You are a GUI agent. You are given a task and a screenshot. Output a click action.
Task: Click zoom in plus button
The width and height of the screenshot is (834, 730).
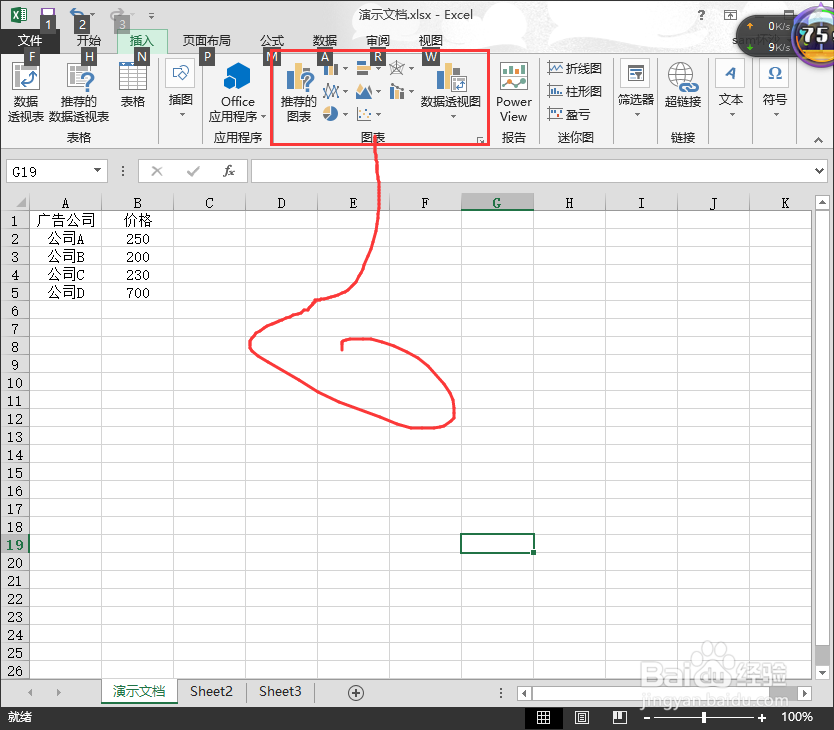(x=762, y=718)
